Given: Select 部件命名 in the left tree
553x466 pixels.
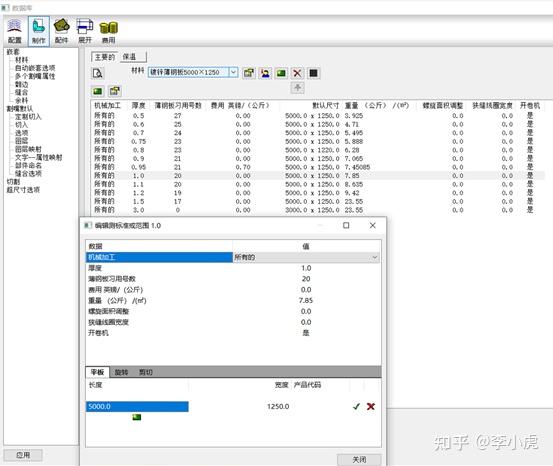Looking at the screenshot, I should [28, 165].
